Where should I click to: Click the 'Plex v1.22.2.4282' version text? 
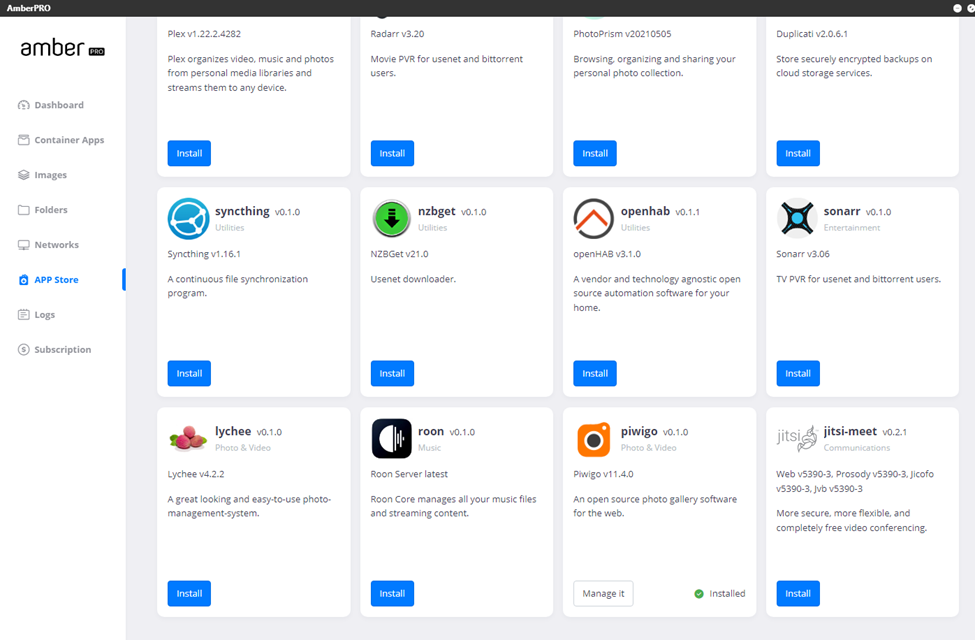click(204, 34)
